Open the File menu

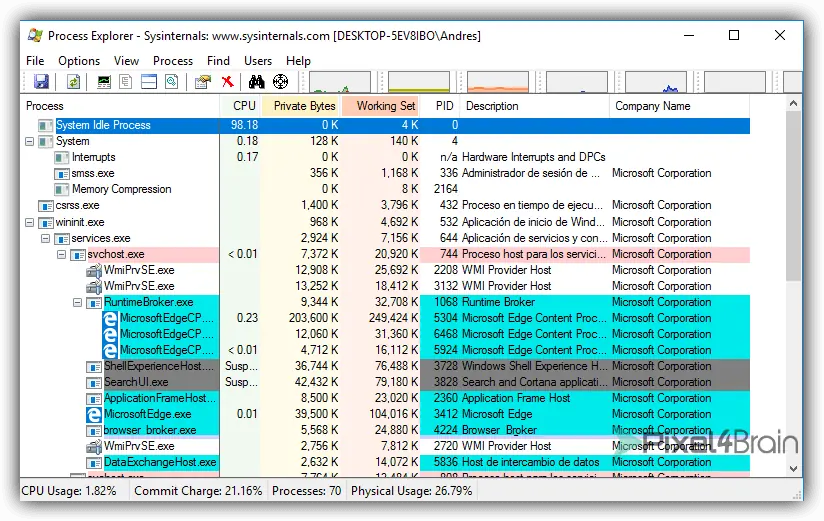35,61
